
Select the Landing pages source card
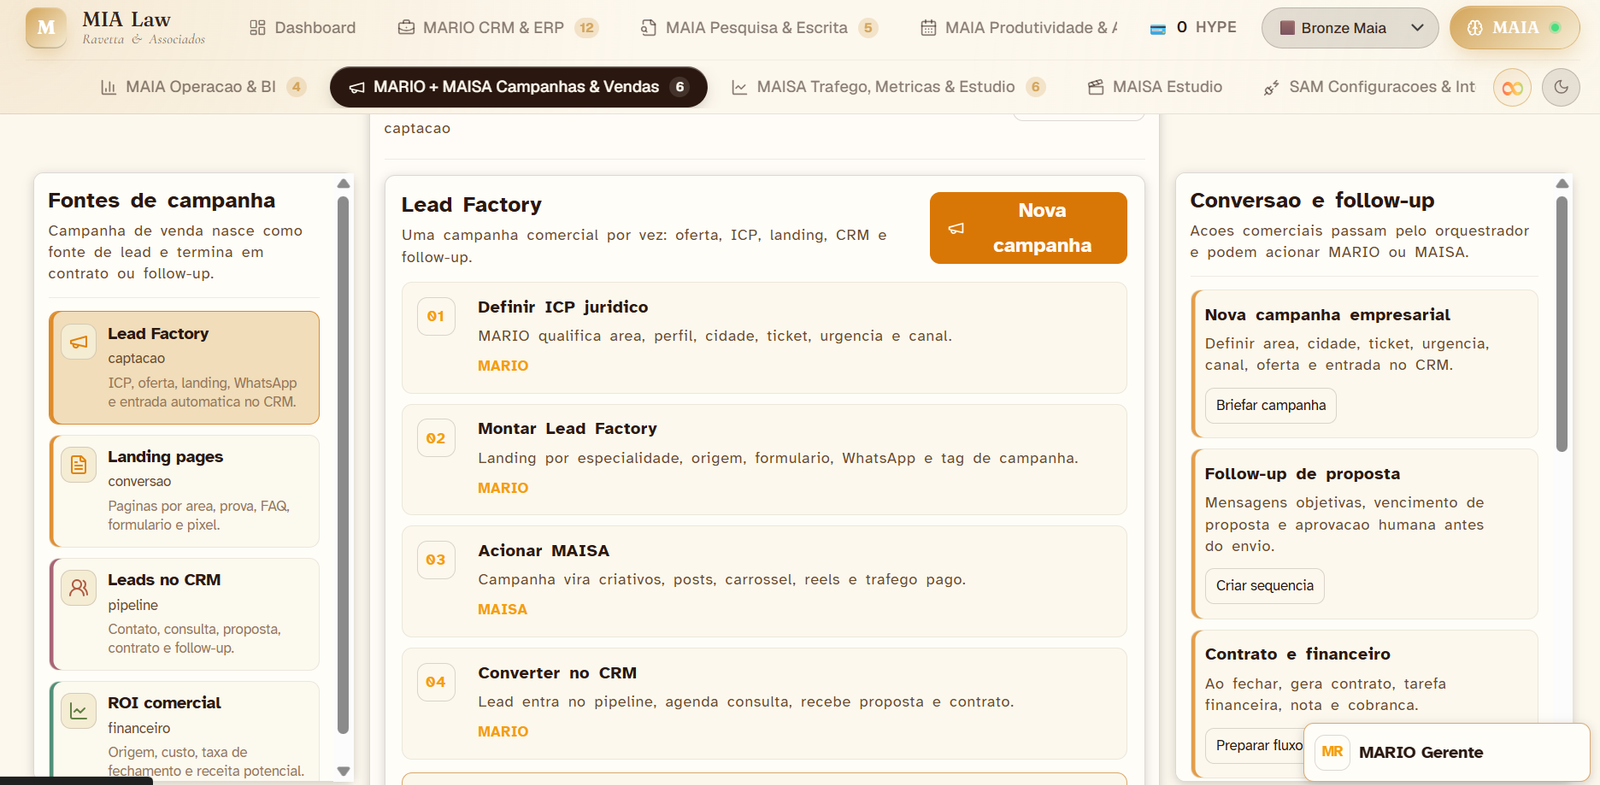184,491
